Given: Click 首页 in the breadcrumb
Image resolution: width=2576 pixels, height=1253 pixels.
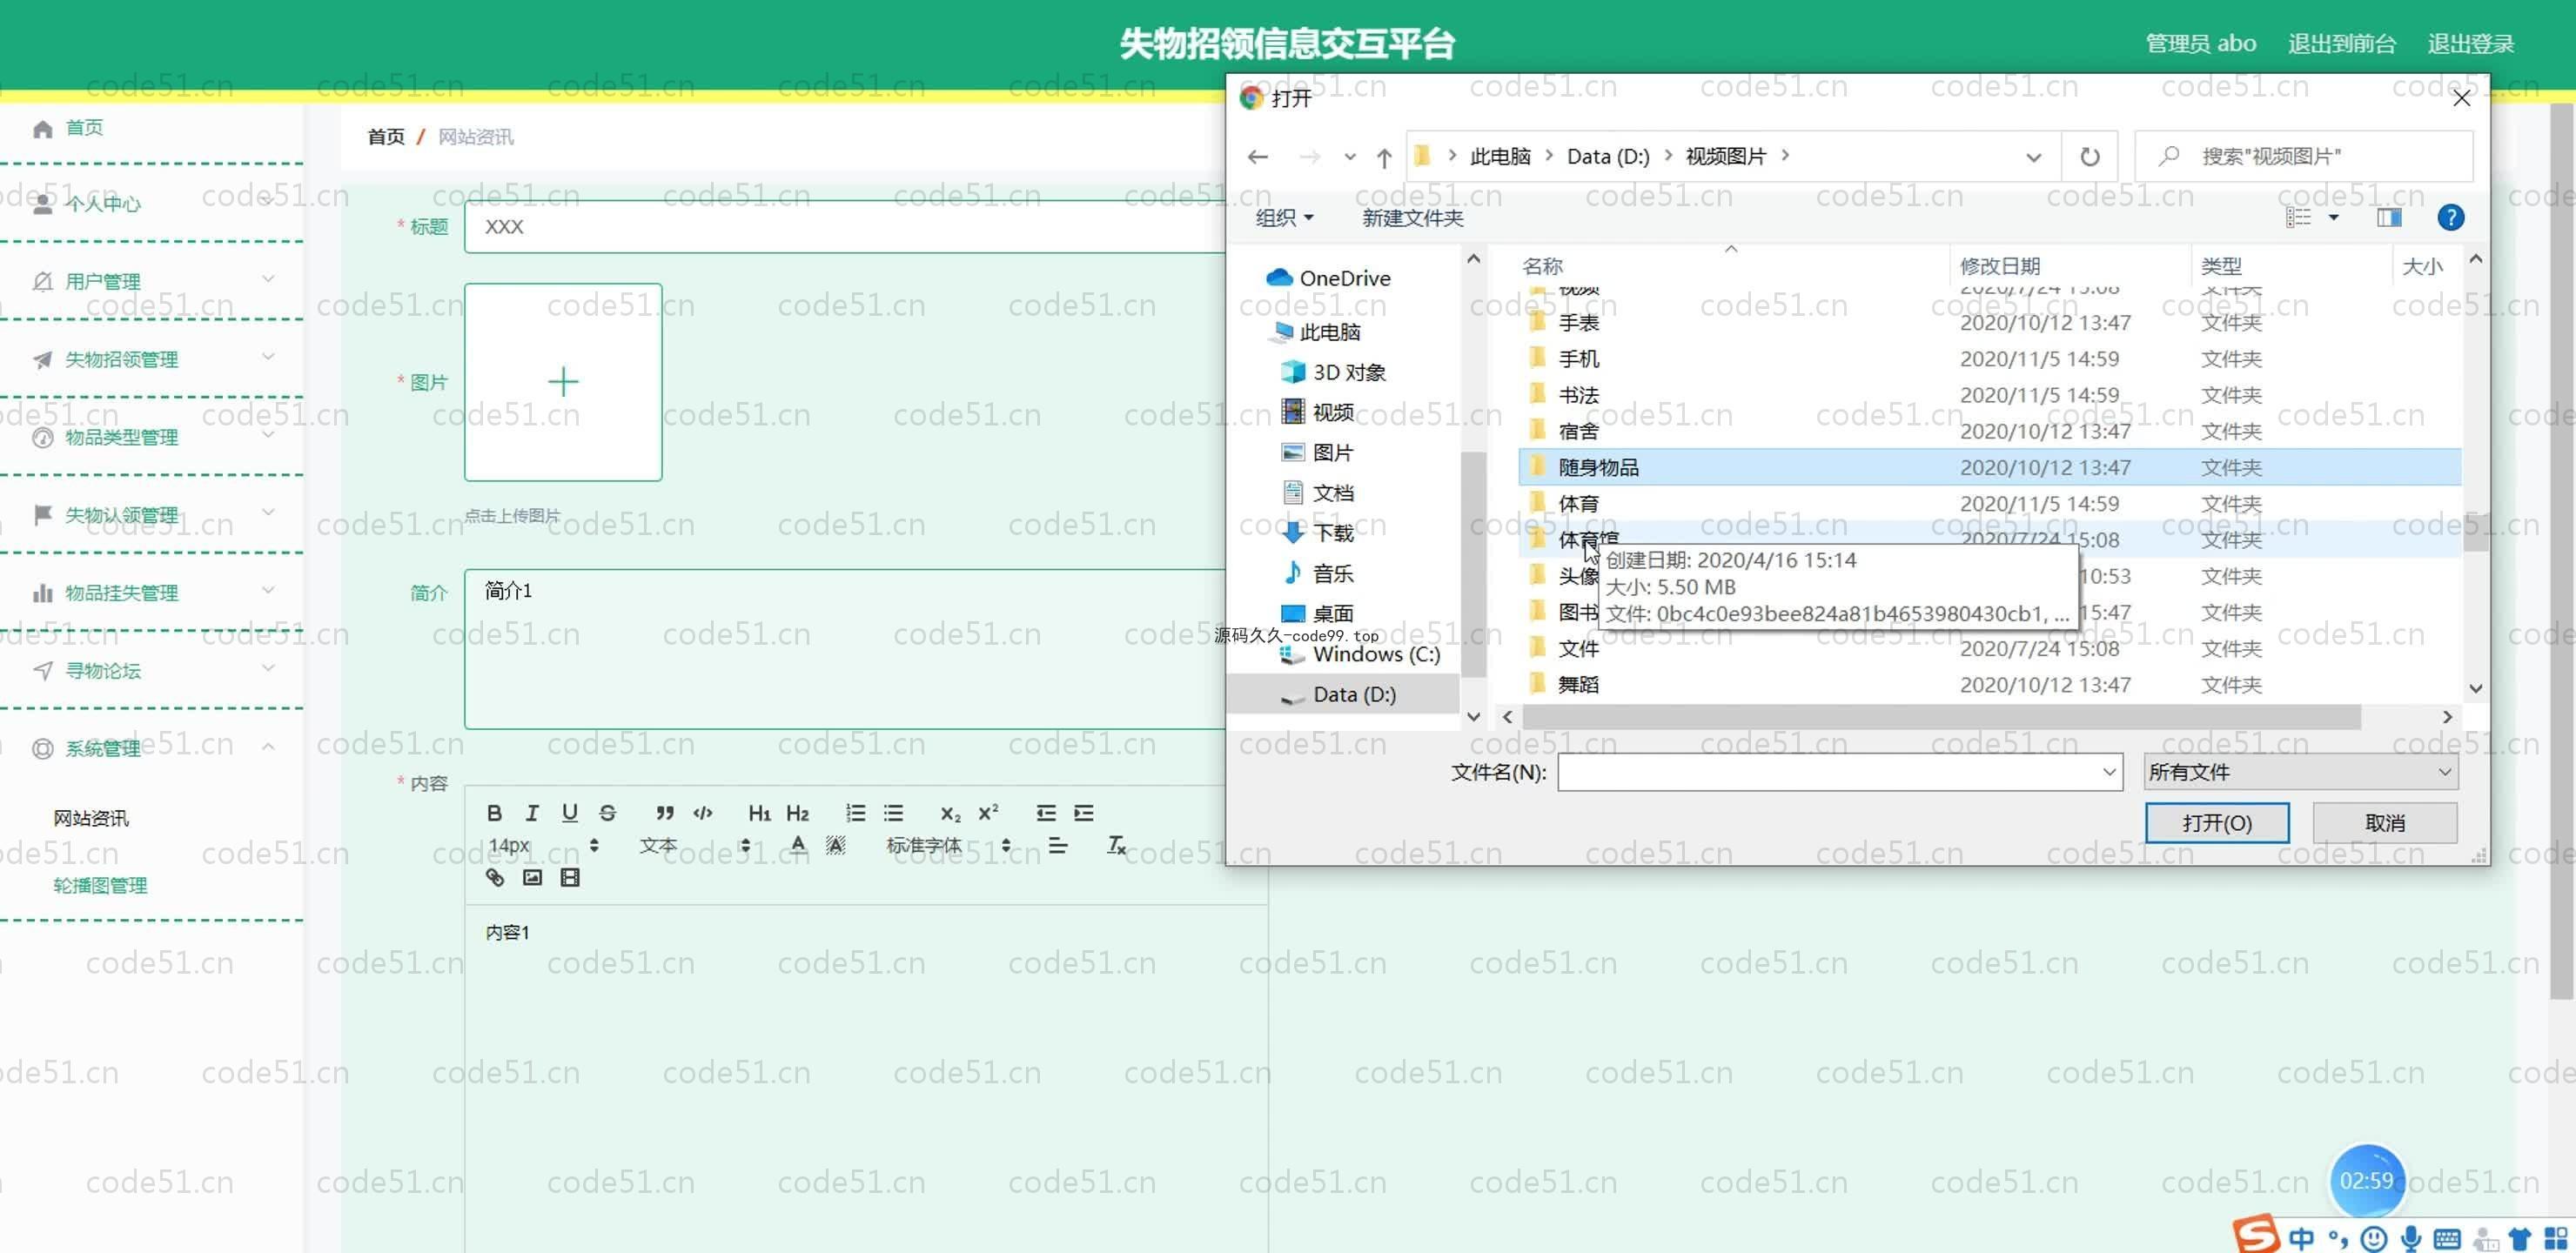Looking at the screenshot, I should pos(386,137).
